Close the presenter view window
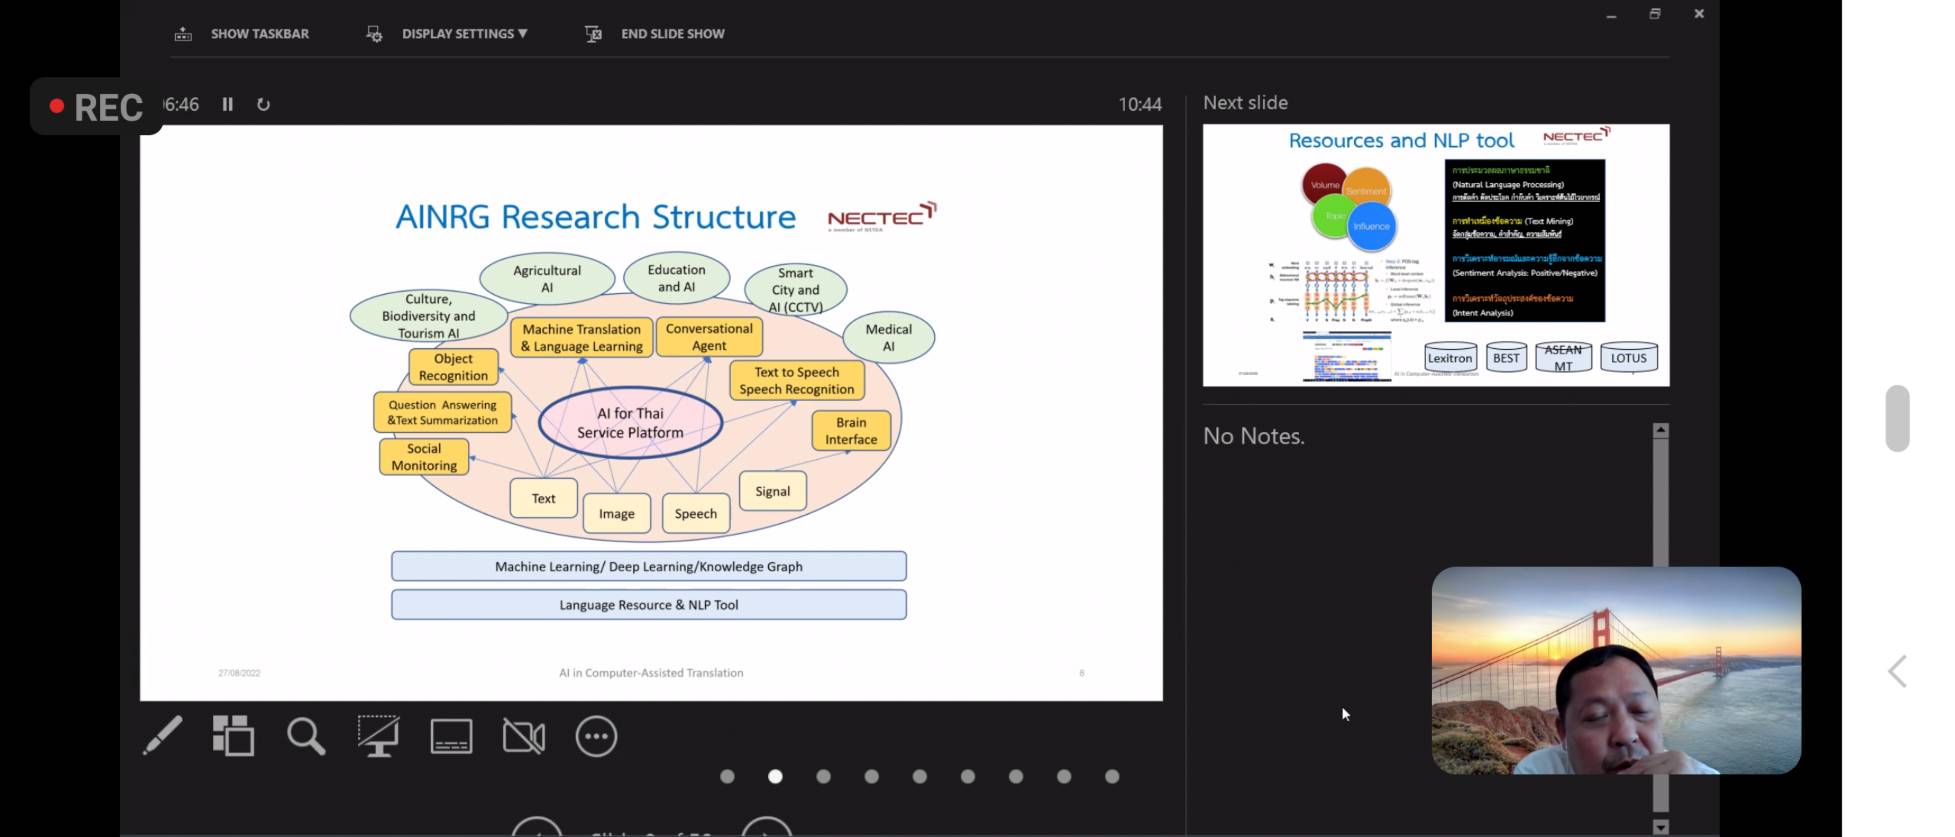The image size is (1955, 837). click(x=1699, y=14)
